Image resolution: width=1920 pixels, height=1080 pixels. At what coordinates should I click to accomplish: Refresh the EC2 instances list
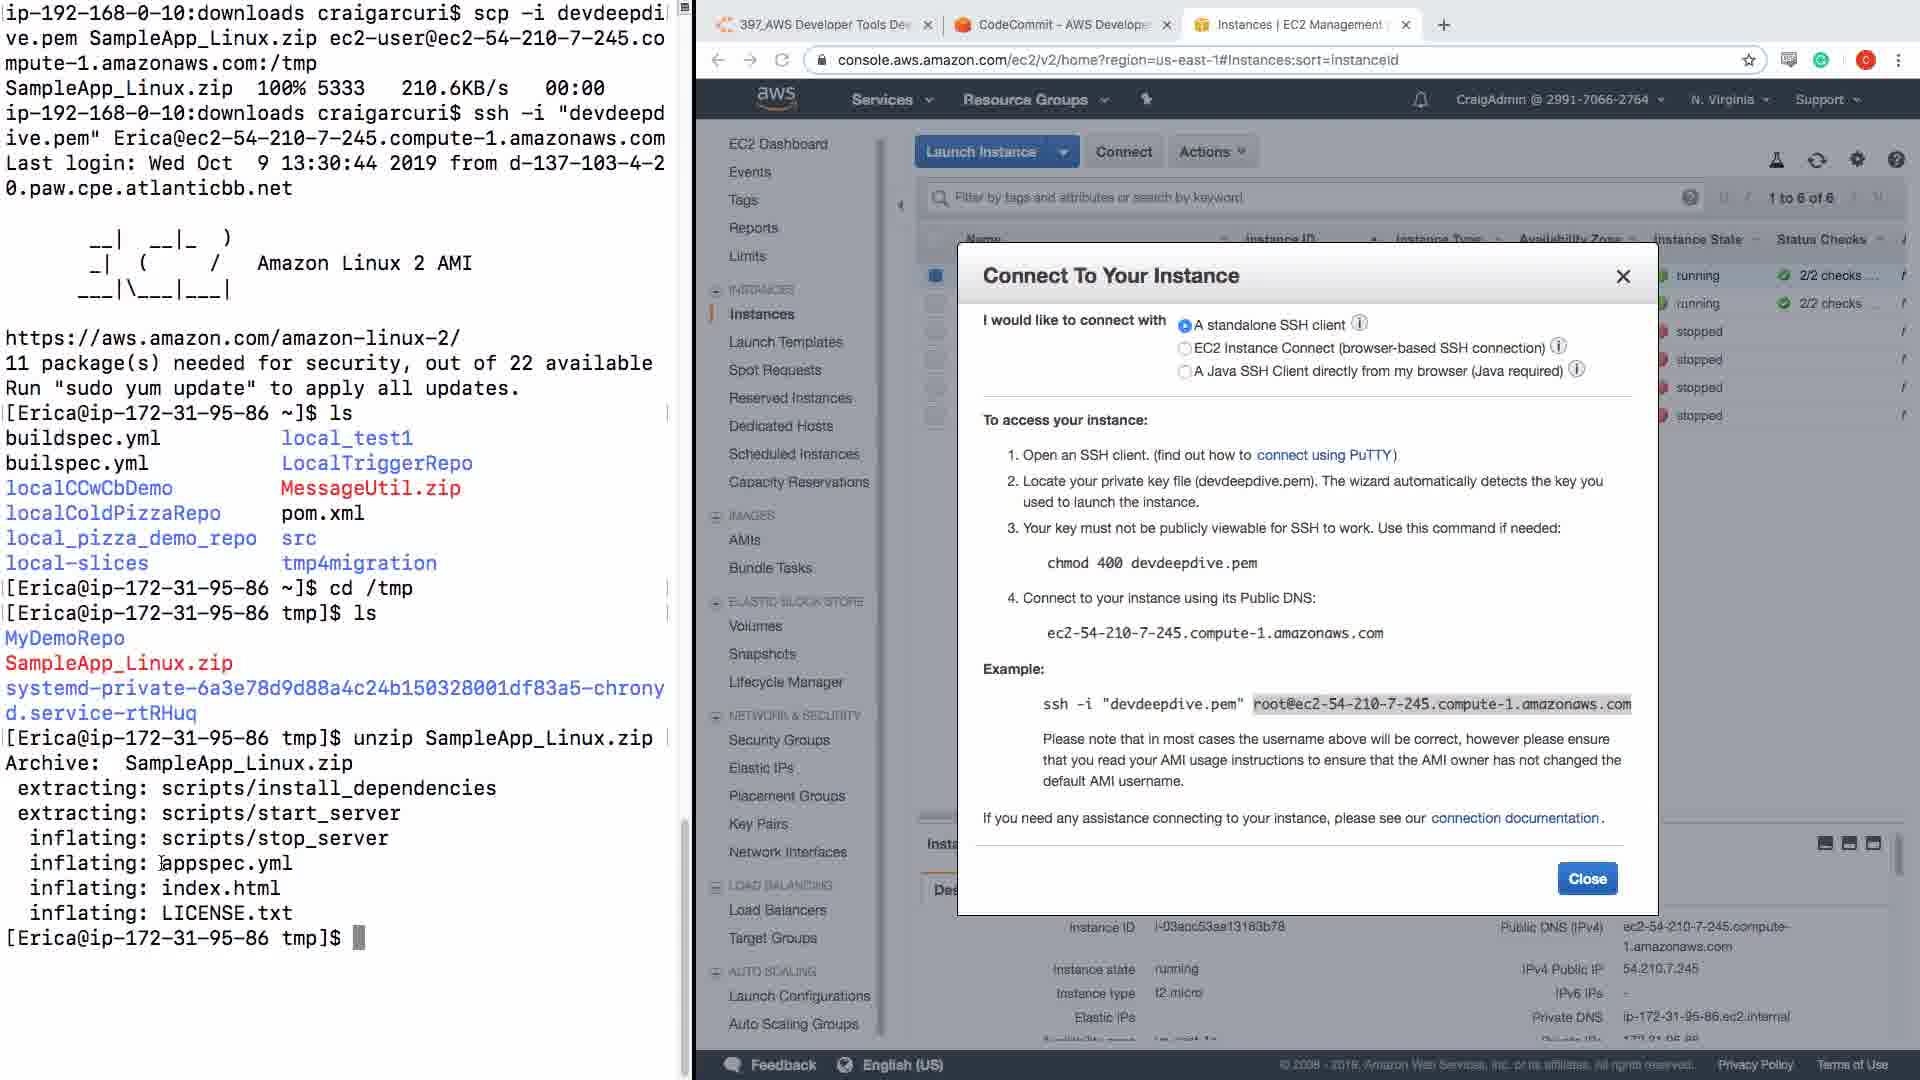tap(1817, 160)
